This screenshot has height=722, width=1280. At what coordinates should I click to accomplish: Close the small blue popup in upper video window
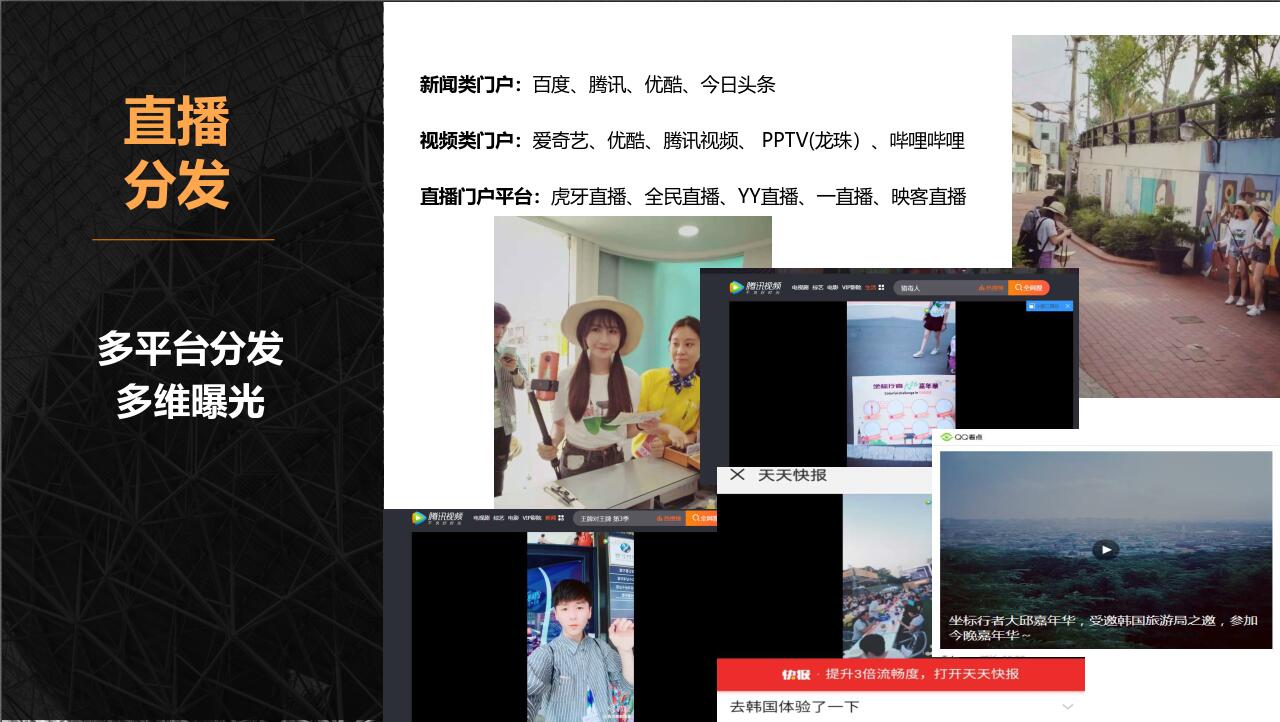tap(1068, 306)
